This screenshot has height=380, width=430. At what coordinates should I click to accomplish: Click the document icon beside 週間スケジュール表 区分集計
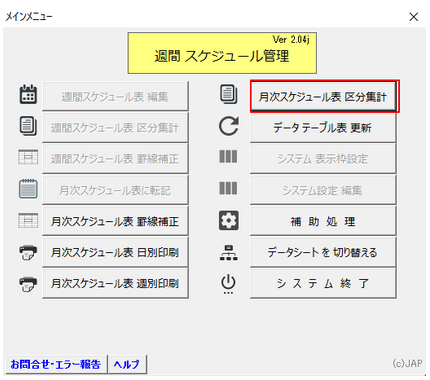coord(28,126)
